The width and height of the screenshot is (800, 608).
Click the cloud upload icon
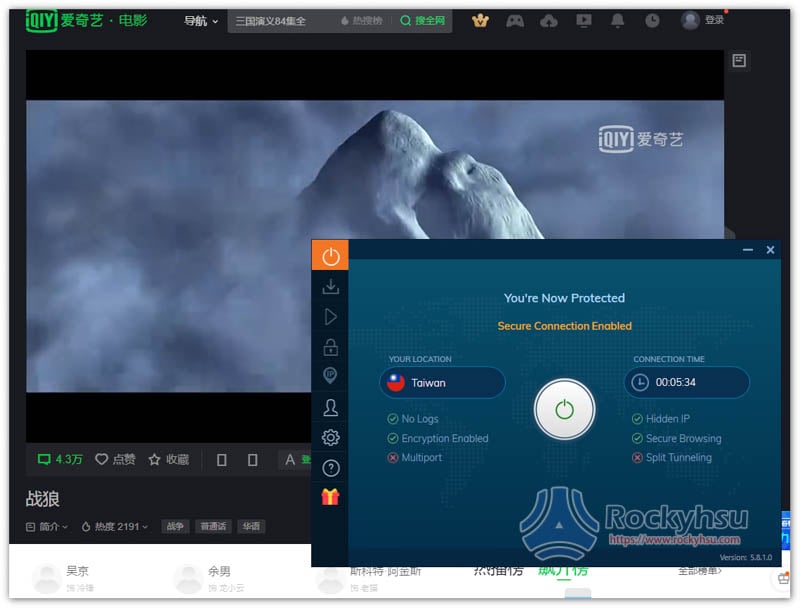[548, 21]
